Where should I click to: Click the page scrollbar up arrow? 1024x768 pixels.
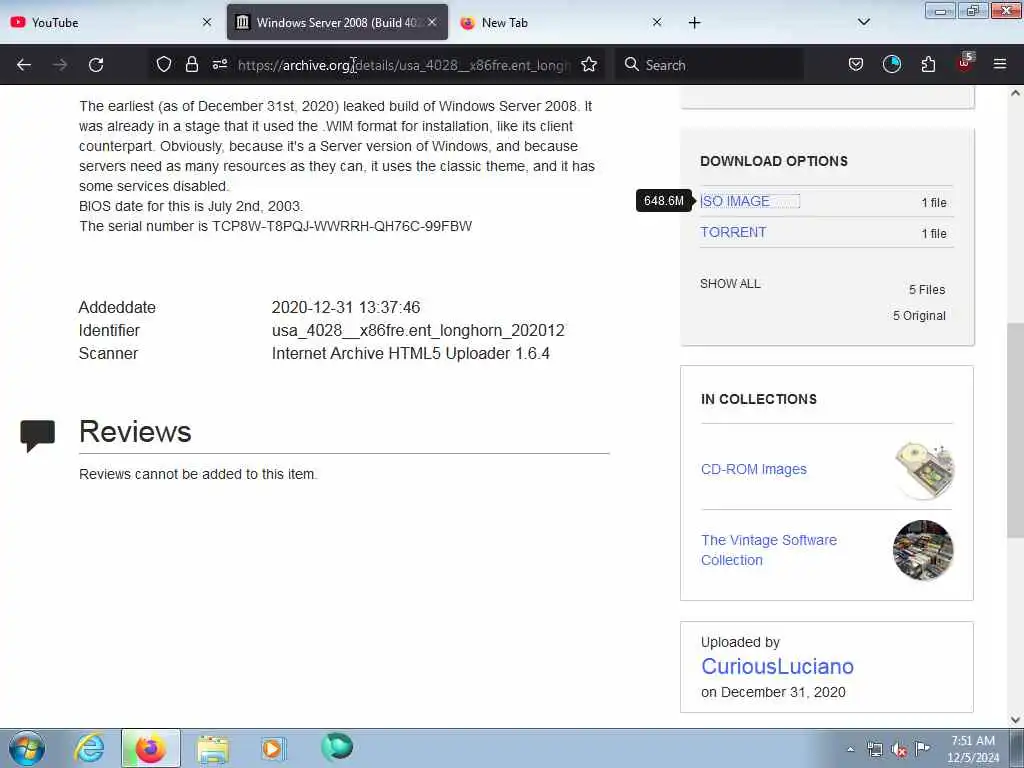coord(1015,93)
